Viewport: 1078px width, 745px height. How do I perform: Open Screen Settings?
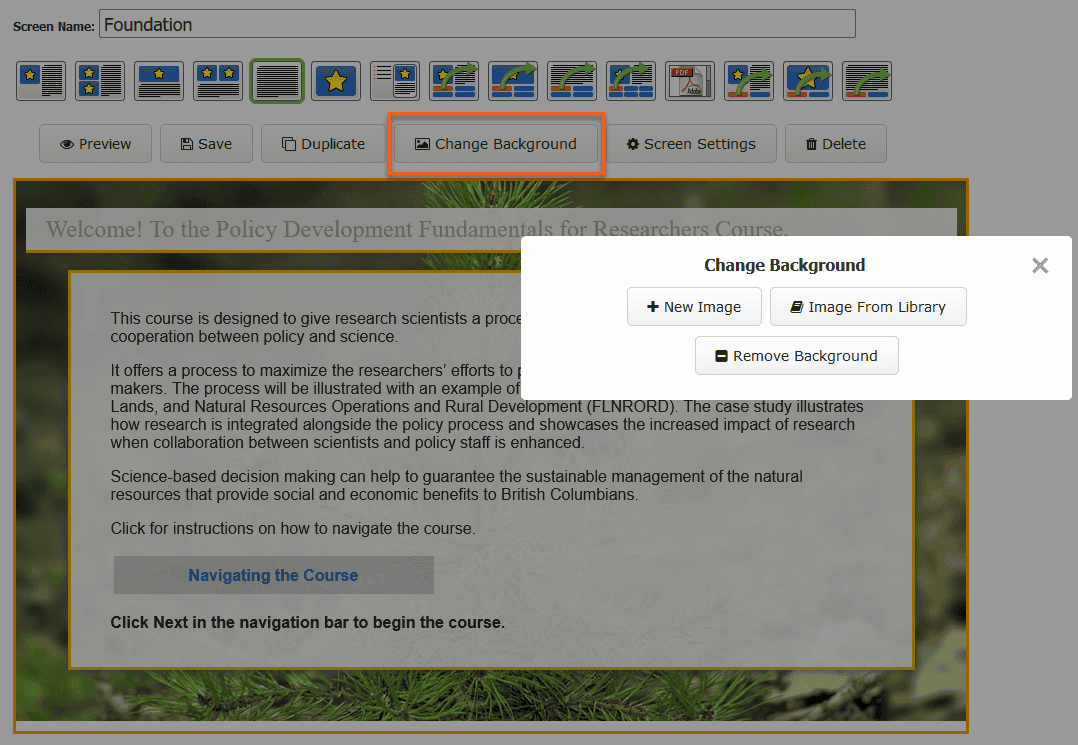coord(692,143)
